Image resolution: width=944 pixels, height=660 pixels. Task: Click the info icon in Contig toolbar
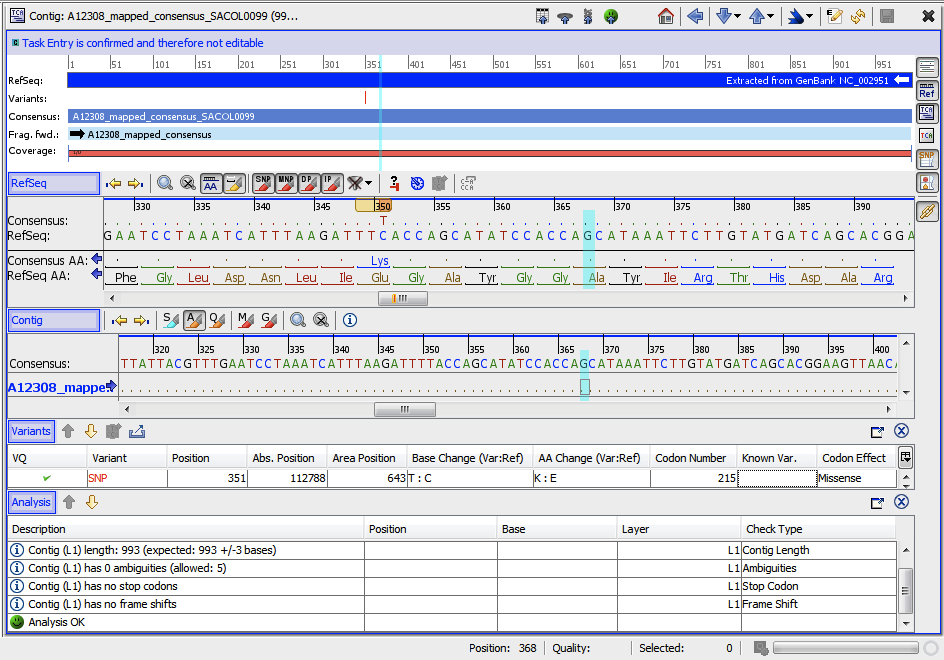tap(350, 320)
